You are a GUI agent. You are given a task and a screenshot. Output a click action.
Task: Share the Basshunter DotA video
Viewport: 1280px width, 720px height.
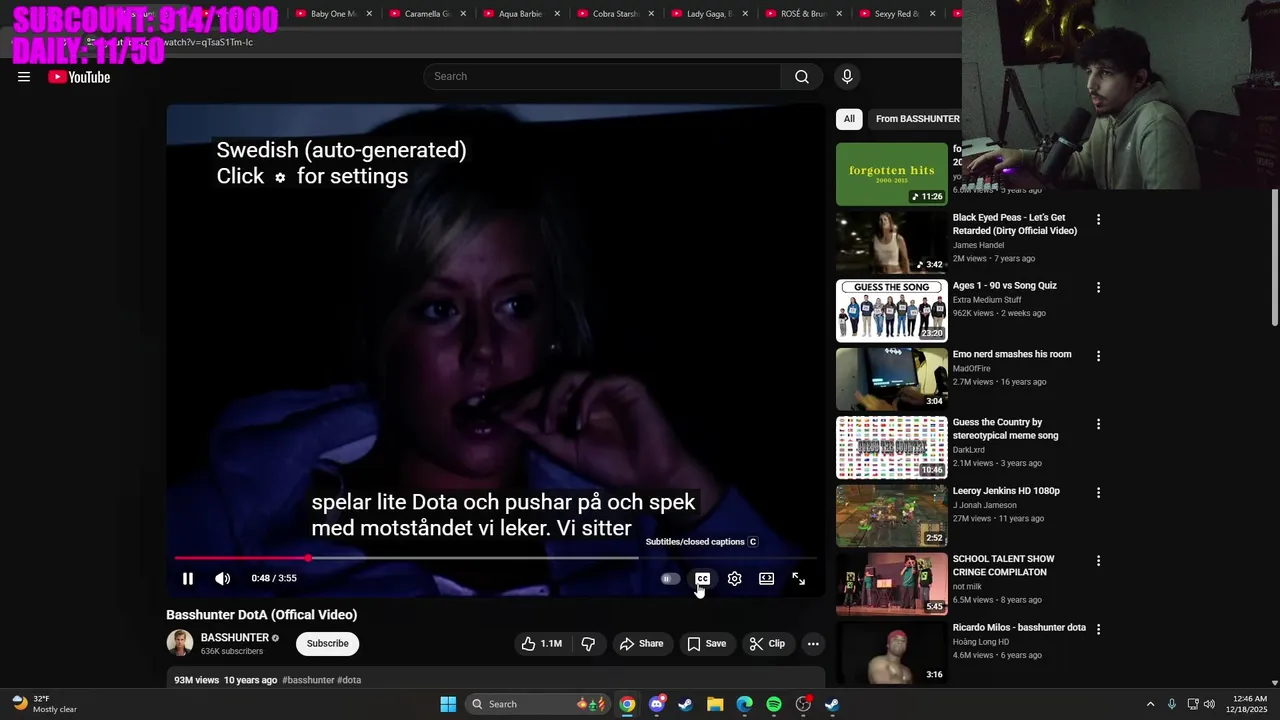641,644
